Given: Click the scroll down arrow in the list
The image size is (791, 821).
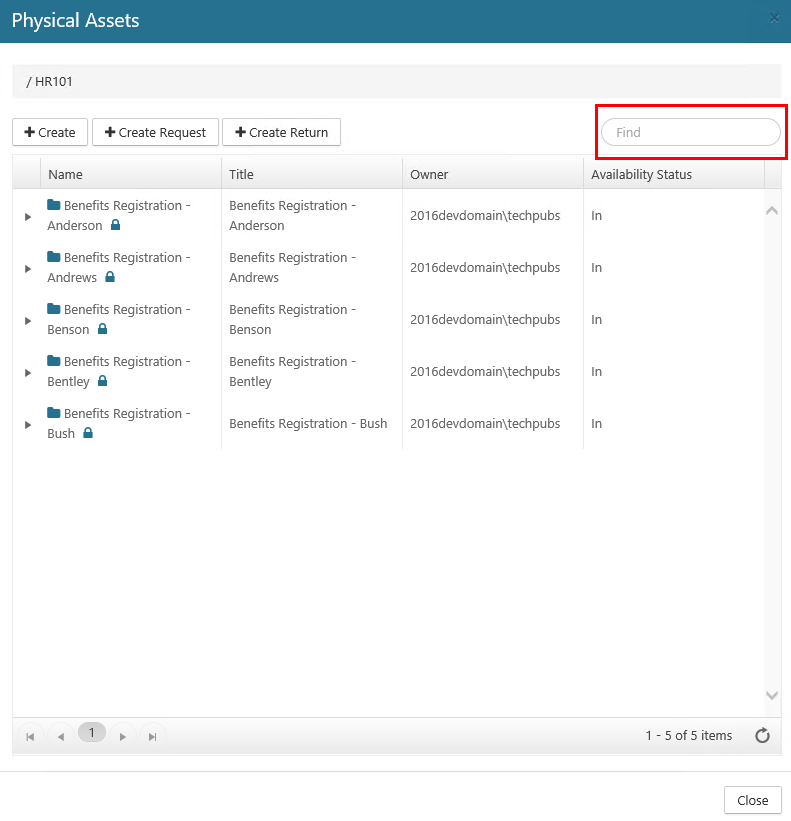Looking at the screenshot, I should [772, 695].
